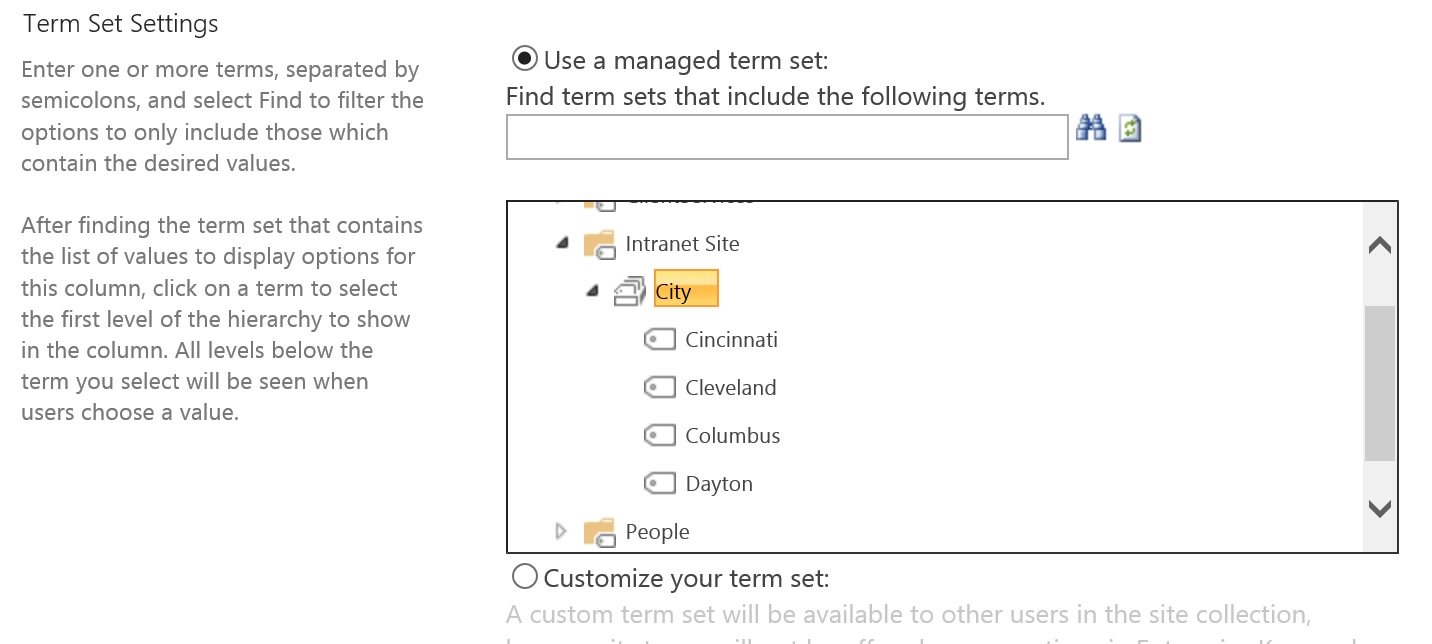Pick the Dayton term

(x=719, y=484)
